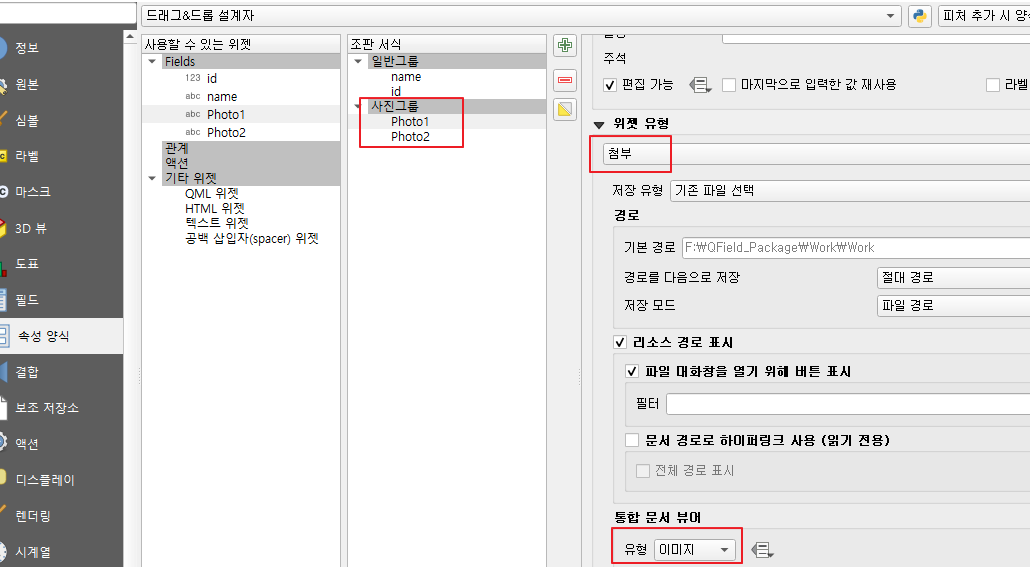Screen dimensions: 1030x567
Task: Select name under 일반그룹
Action: click(406, 77)
